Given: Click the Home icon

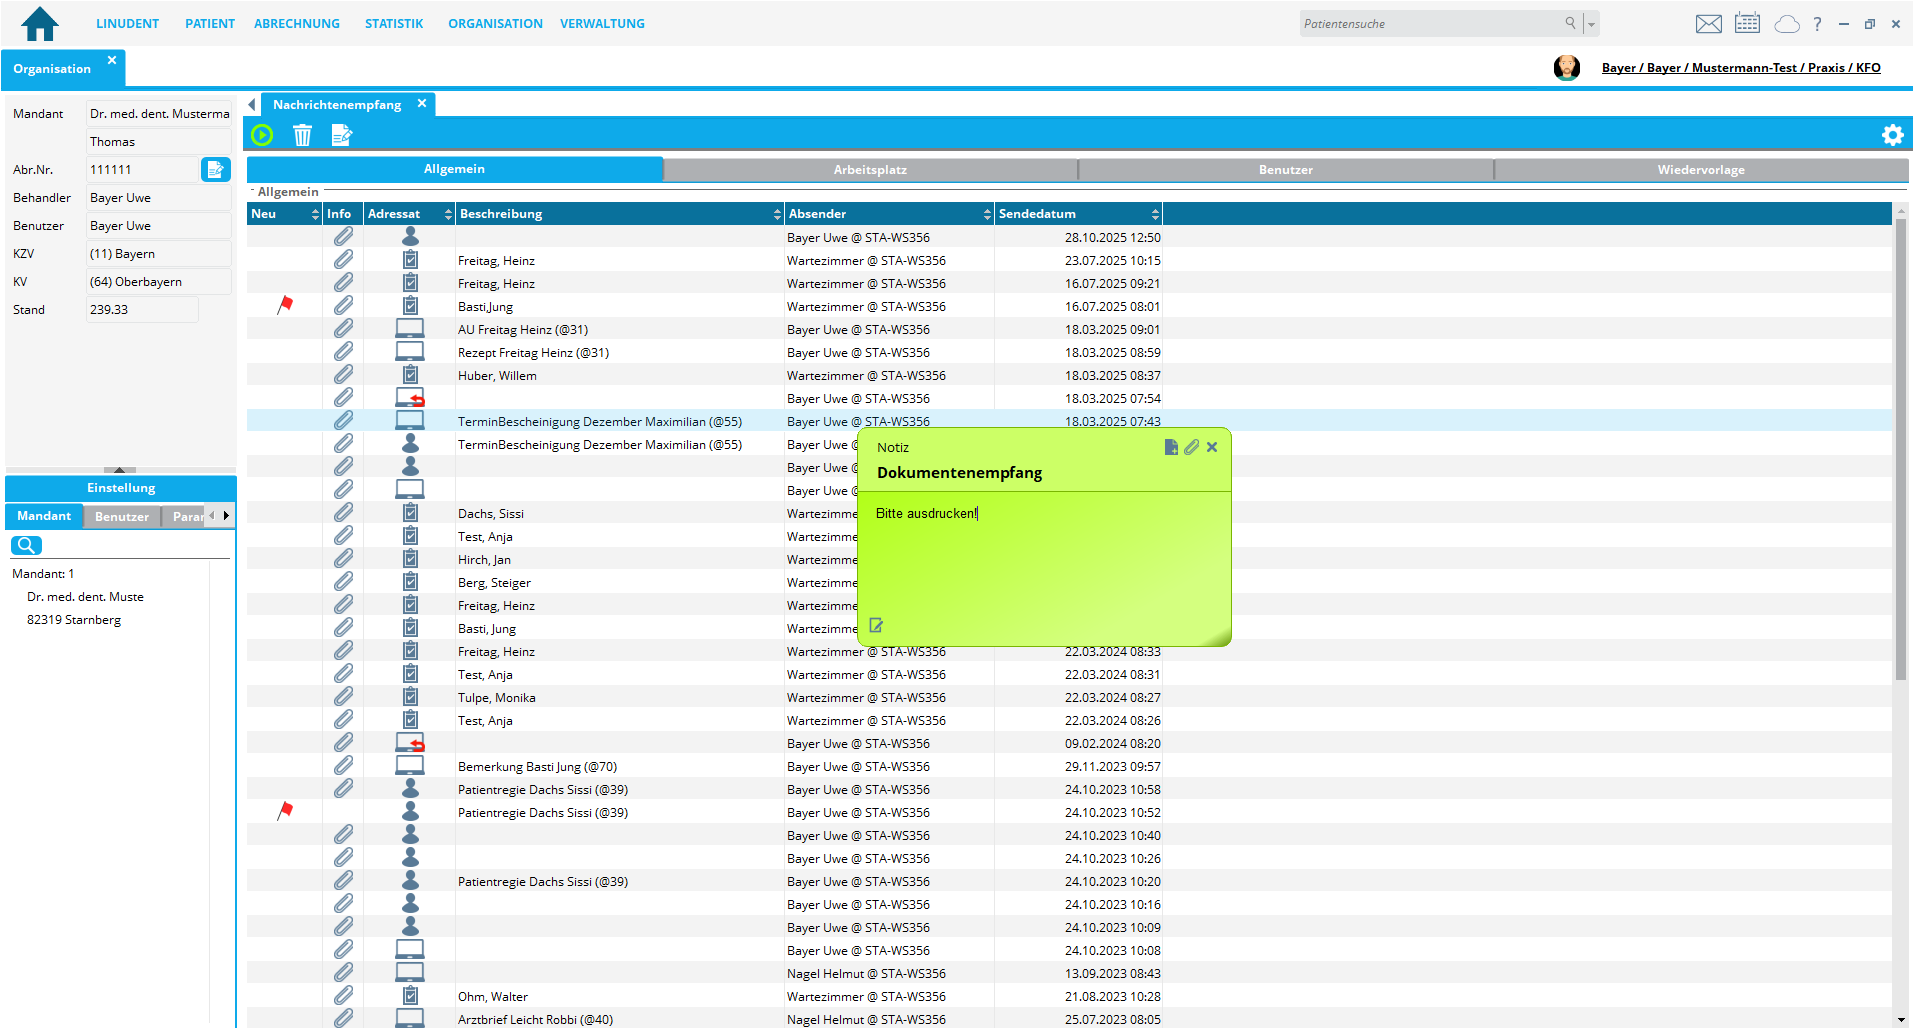Looking at the screenshot, I should tap(40, 24).
